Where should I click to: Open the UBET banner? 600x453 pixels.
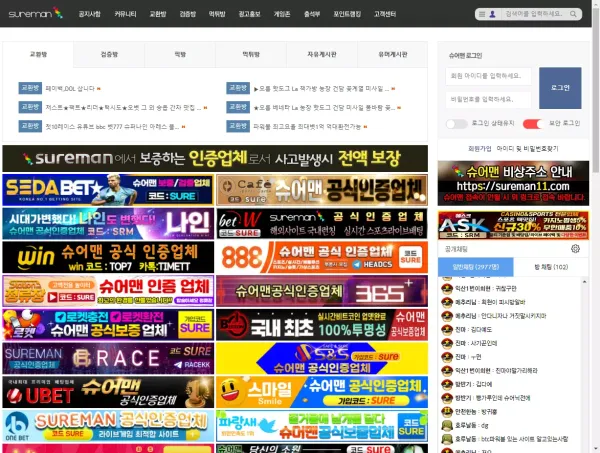pyautogui.click(x=108, y=392)
